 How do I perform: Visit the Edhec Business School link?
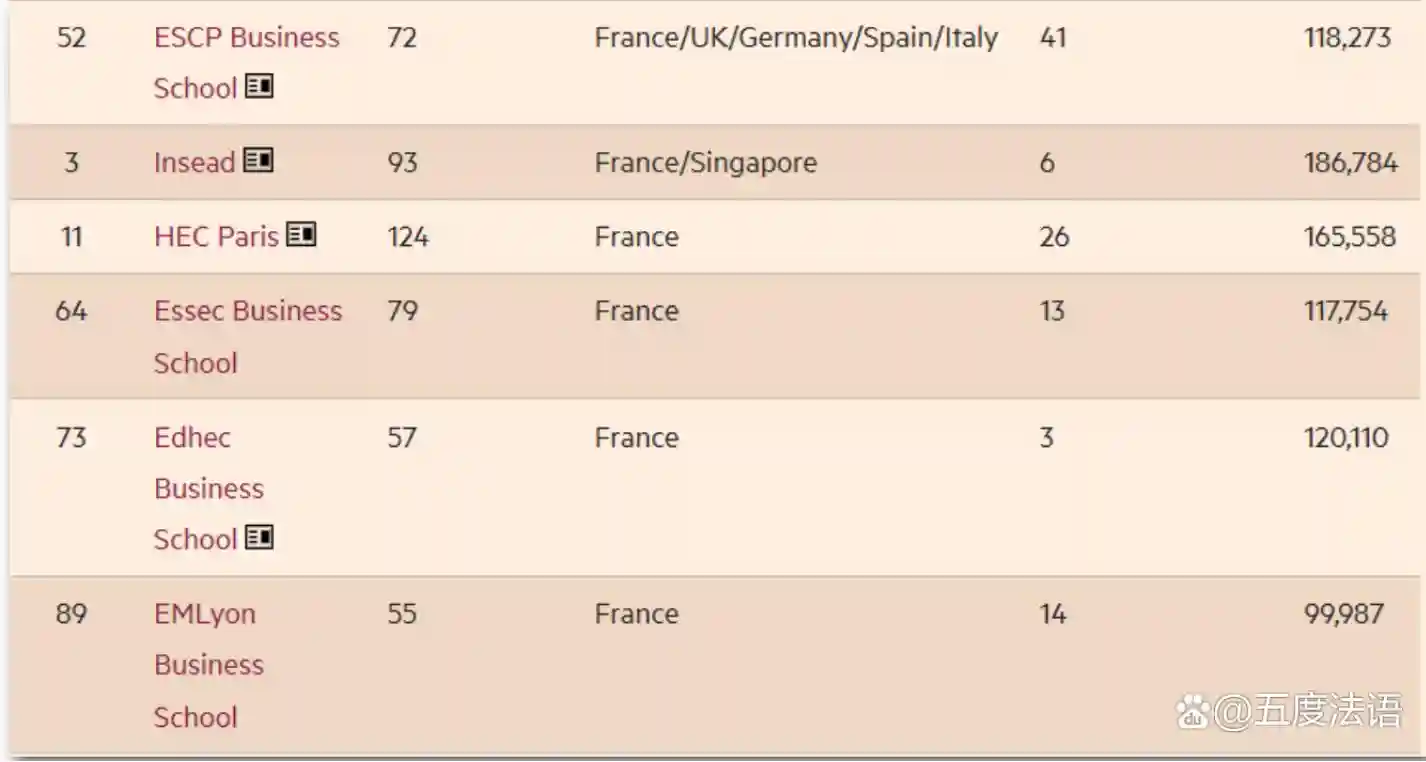click(x=208, y=488)
